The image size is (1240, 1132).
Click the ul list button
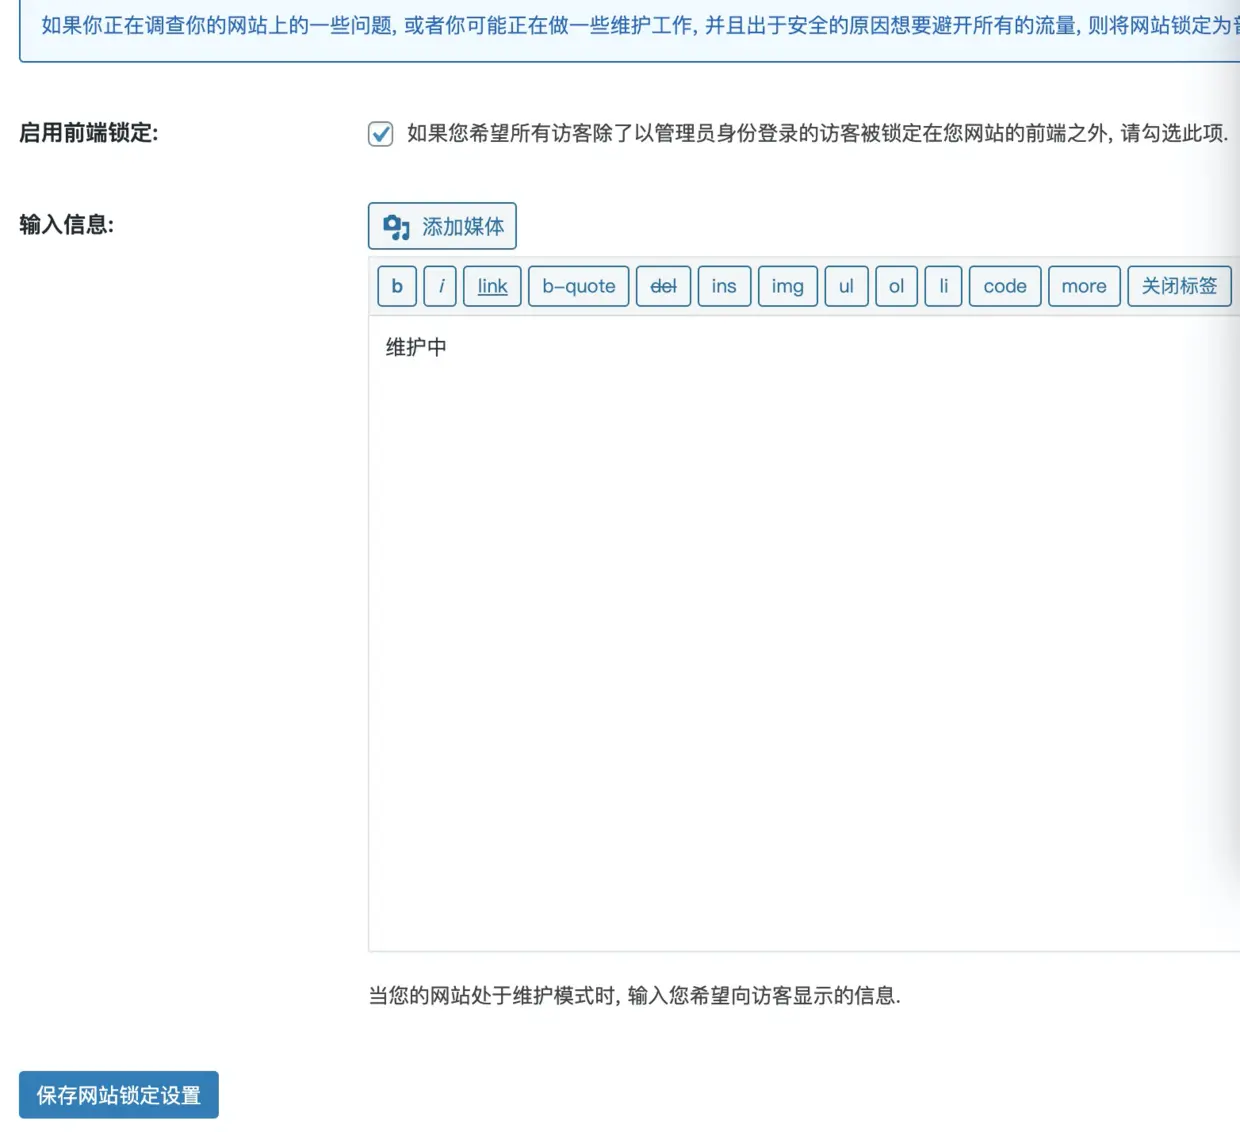pyautogui.click(x=846, y=286)
